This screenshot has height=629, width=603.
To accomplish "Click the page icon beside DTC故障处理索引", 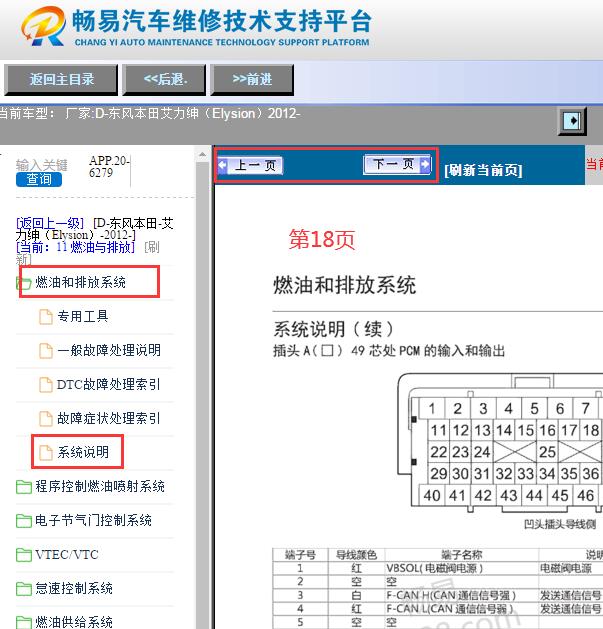I will coord(46,385).
